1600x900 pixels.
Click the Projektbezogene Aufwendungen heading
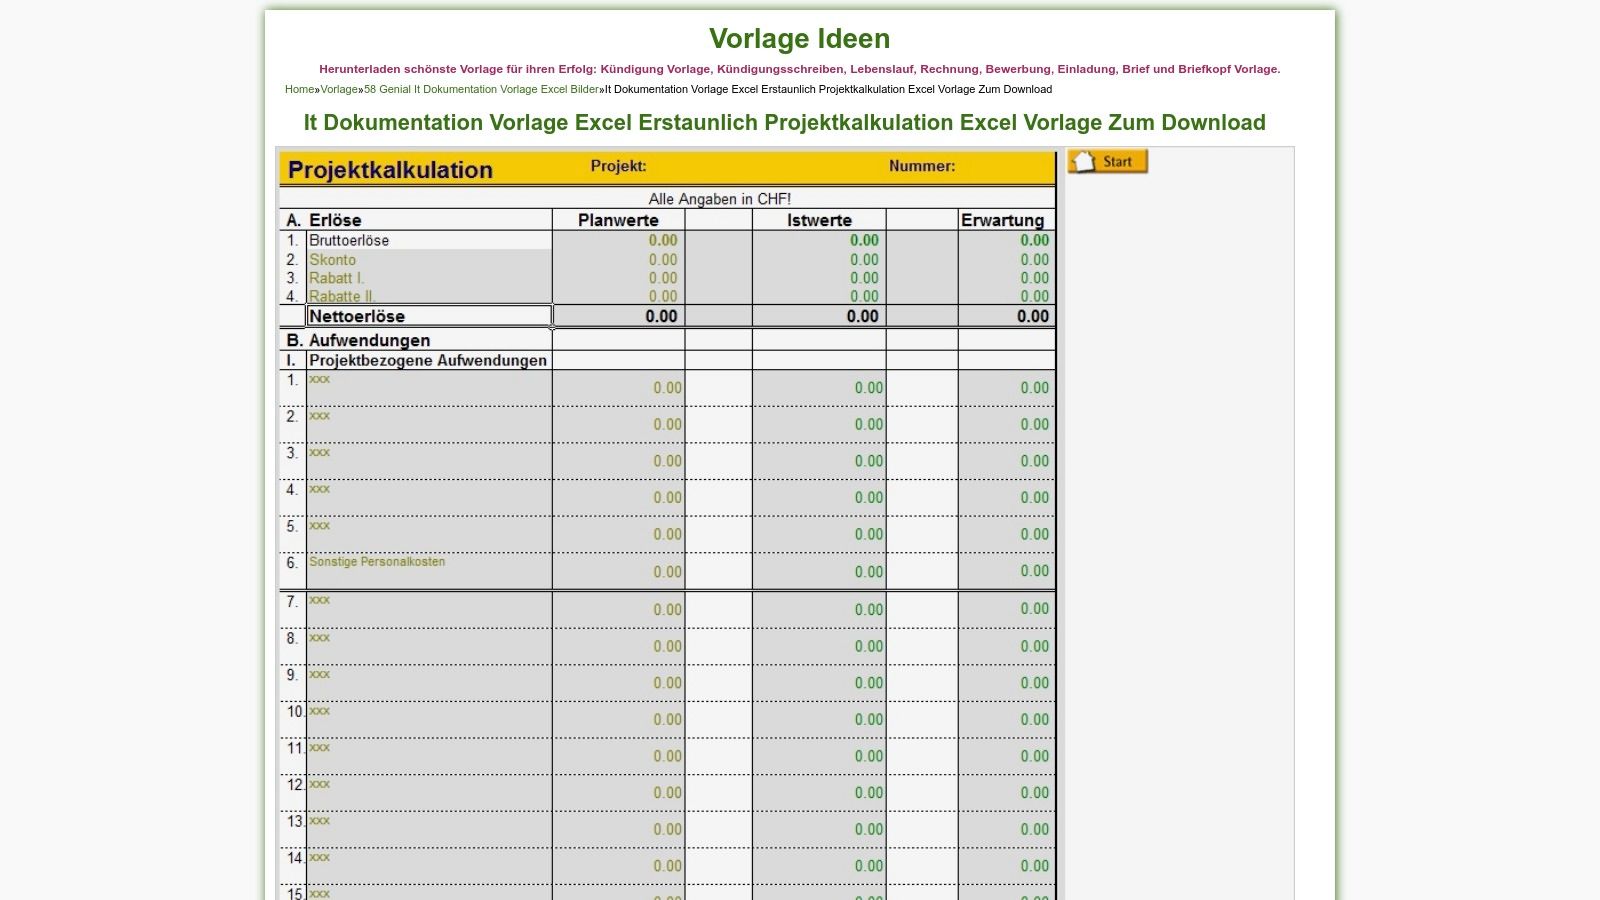pyautogui.click(x=428, y=360)
